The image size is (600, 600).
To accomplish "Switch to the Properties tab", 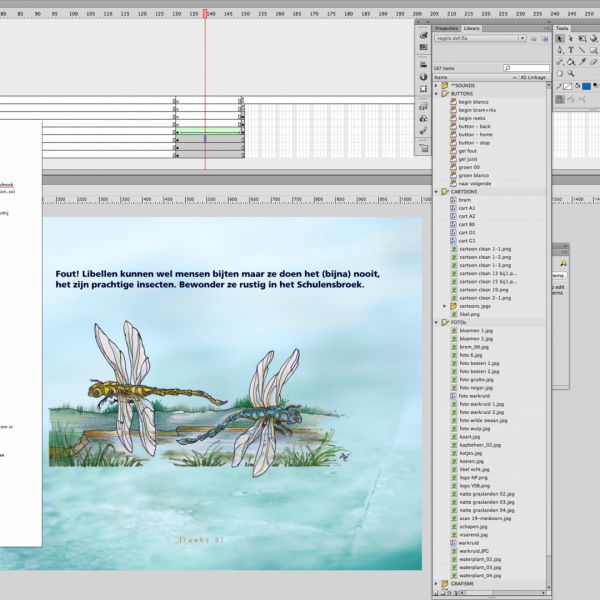I will point(445,28).
